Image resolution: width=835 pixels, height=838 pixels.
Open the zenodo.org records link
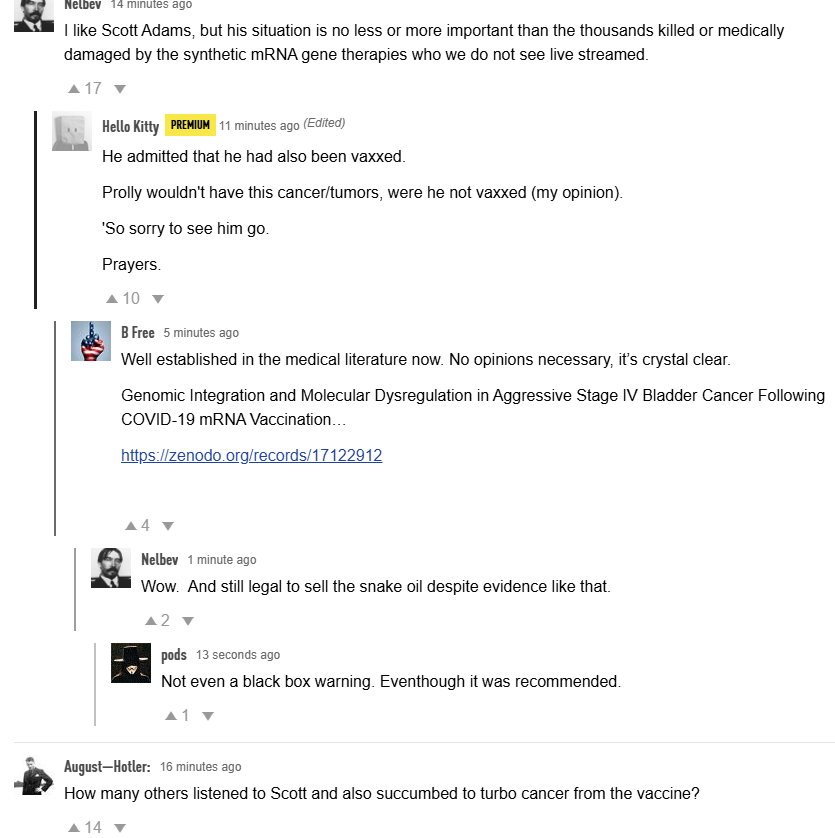[x=251, y=455]
